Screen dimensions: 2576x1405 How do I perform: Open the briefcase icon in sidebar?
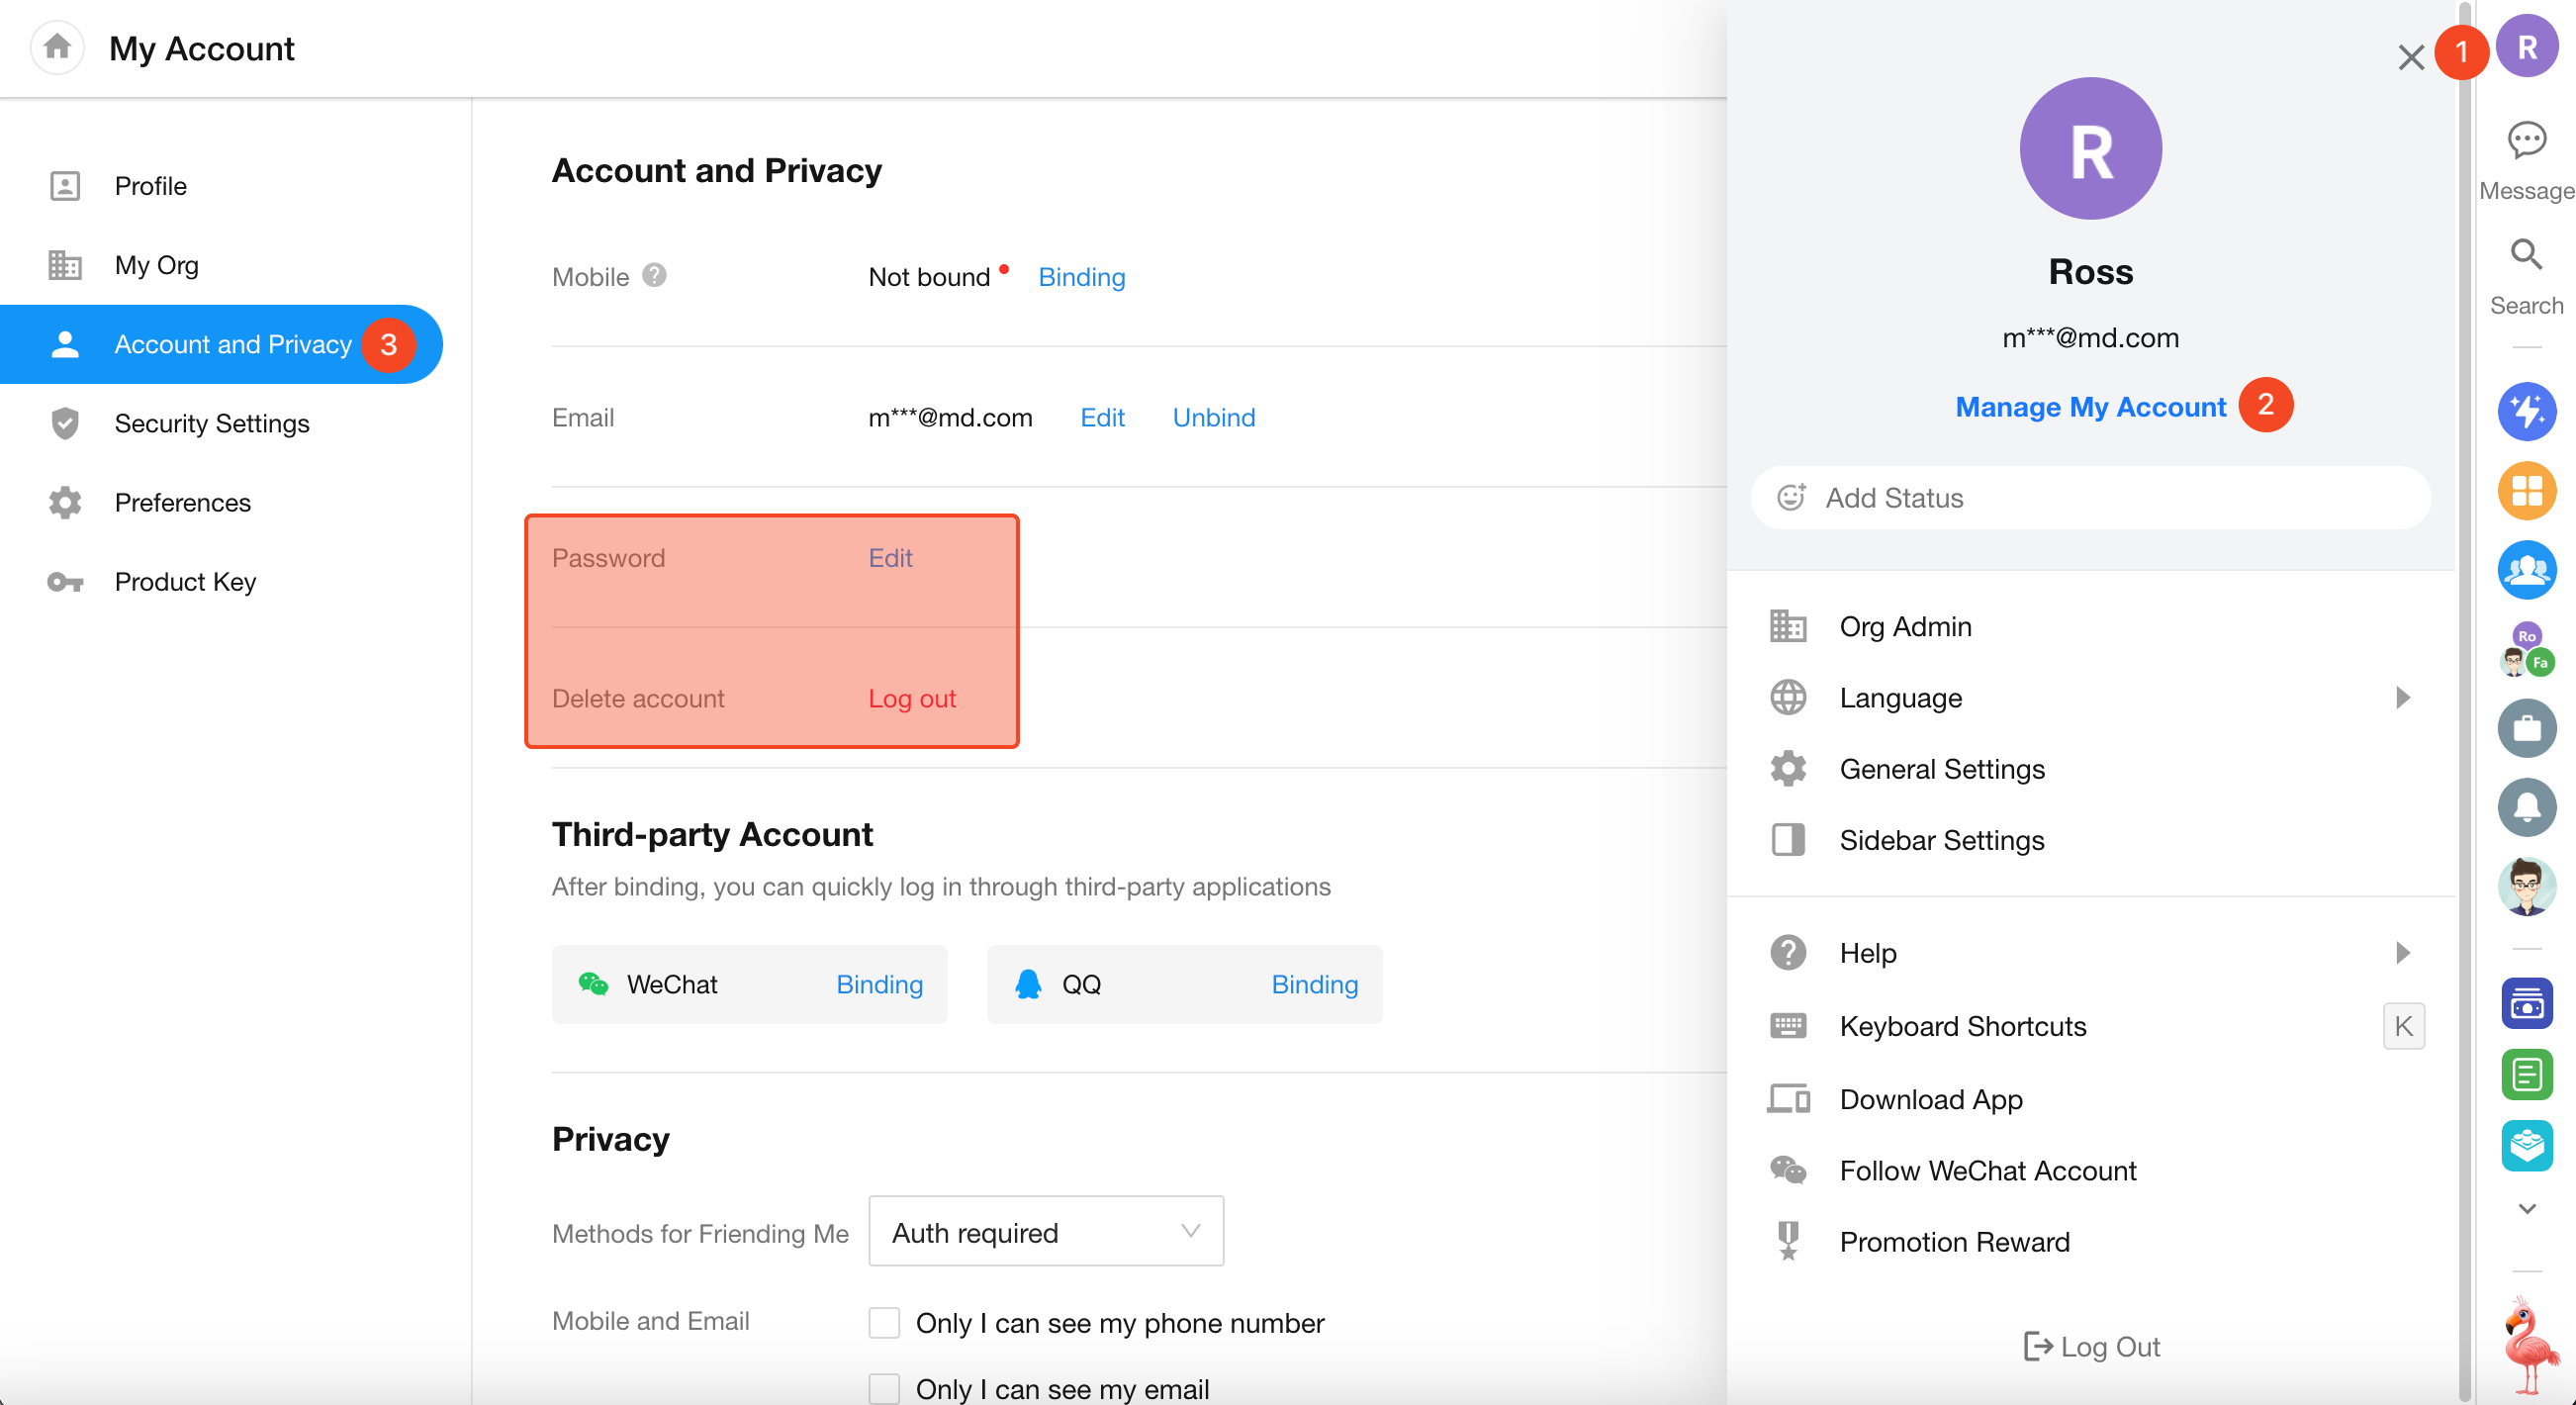(2526, 728)
